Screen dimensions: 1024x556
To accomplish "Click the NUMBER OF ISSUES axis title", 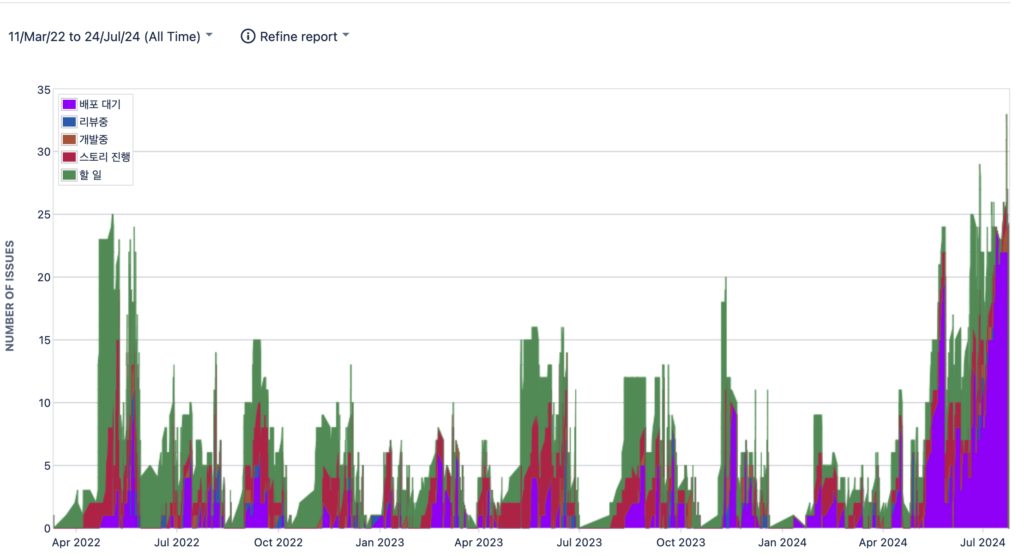I will coord(10,296).
